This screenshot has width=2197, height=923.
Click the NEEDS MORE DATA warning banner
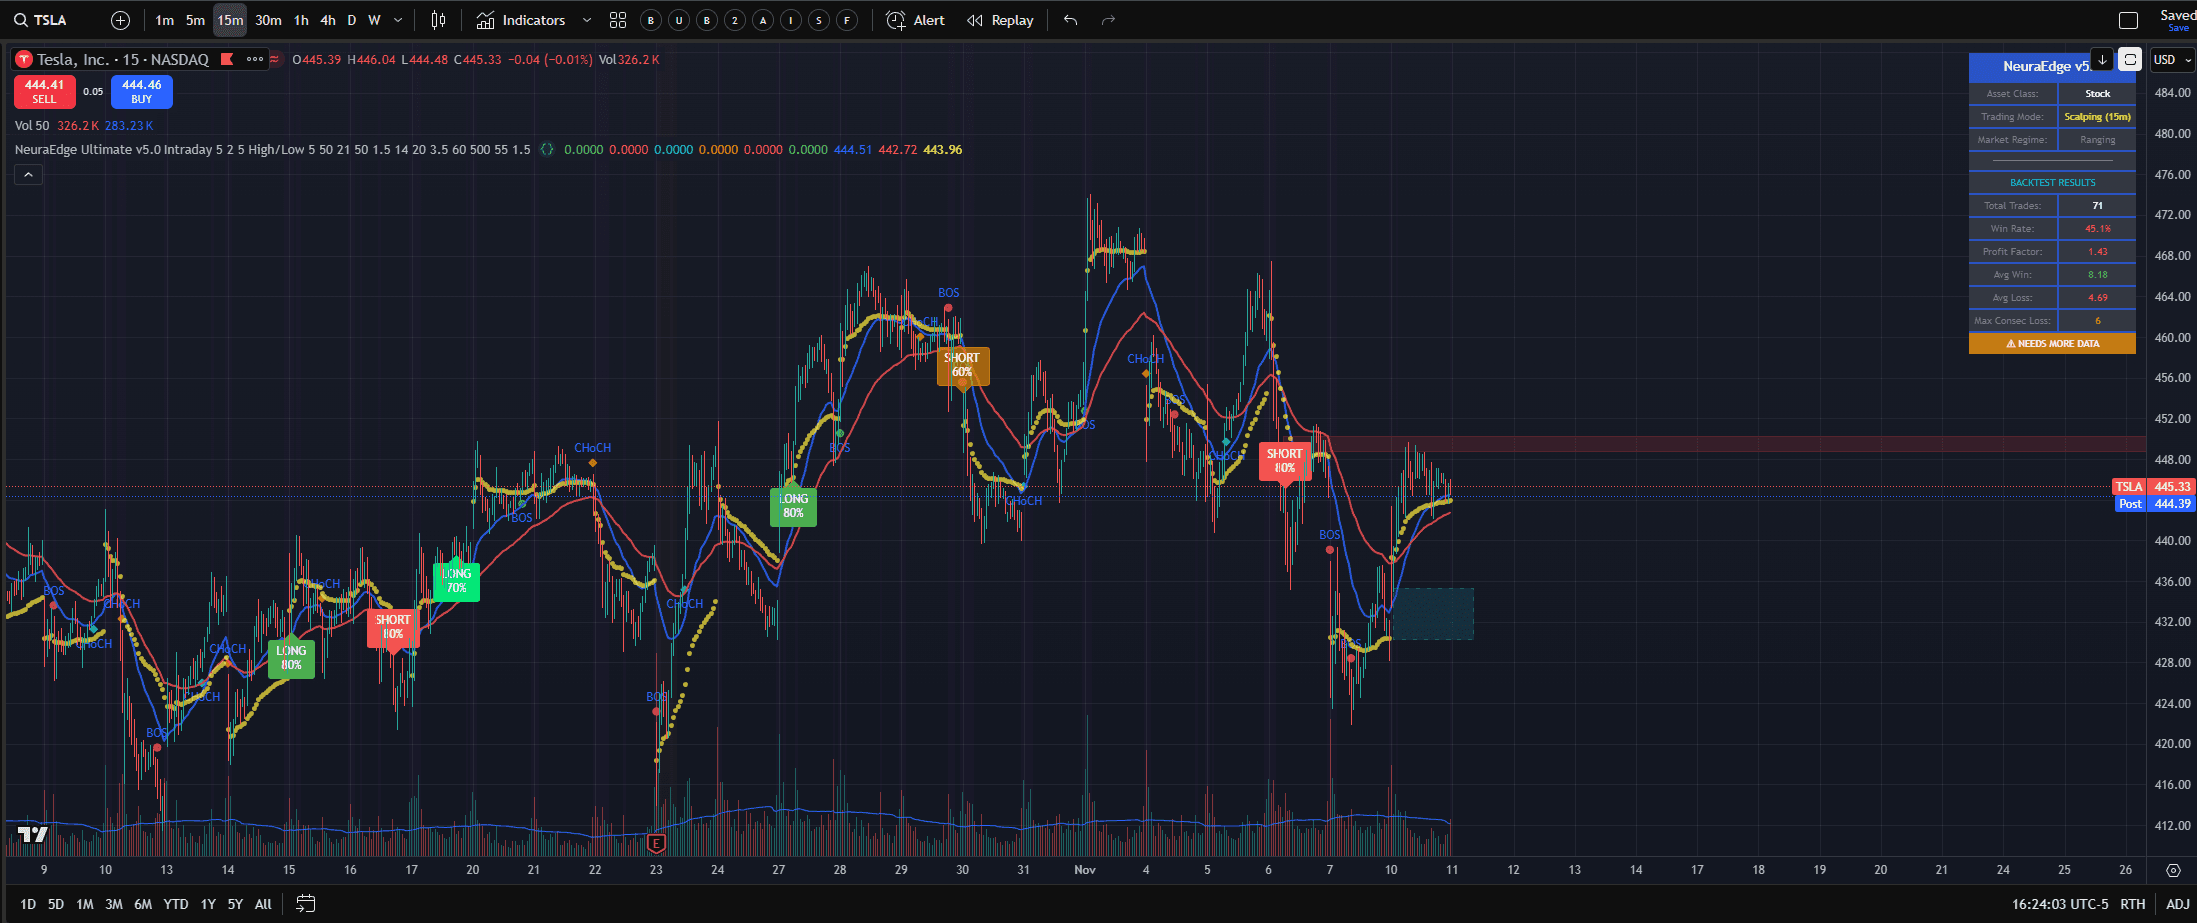point(2052,342)
